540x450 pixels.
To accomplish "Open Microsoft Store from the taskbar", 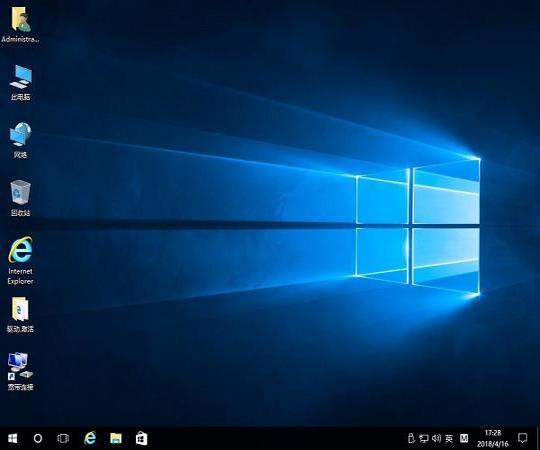I will pos(142,438).
